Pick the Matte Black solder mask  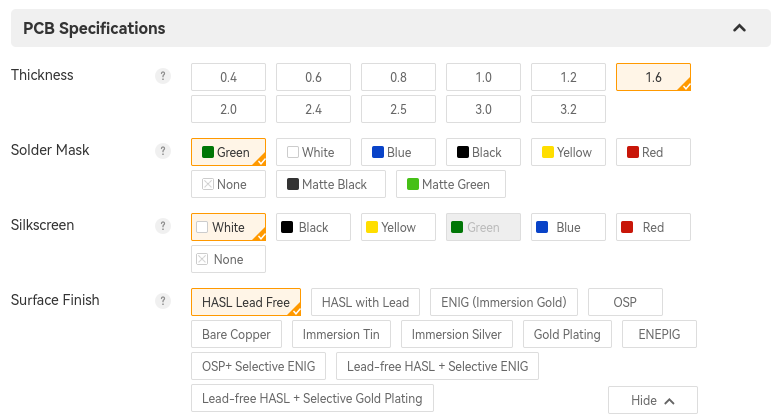[331, 184]
